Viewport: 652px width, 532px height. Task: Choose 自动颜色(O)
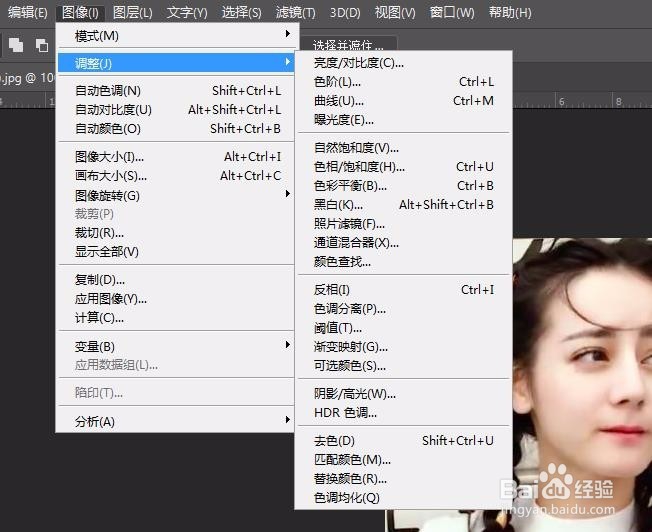coord(175,129)
